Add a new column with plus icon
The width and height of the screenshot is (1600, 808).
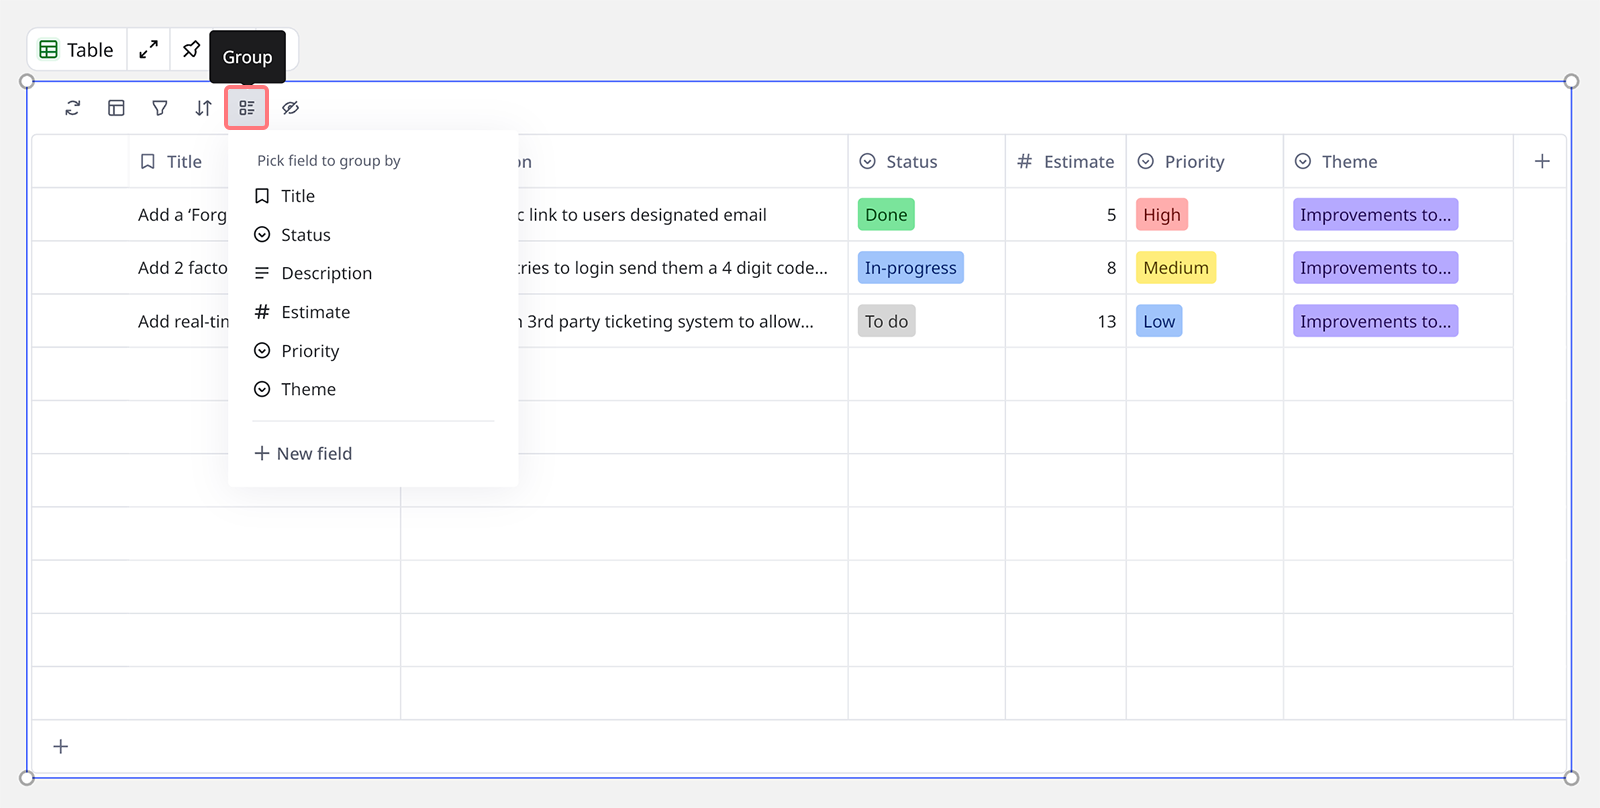pos(1542,162)
